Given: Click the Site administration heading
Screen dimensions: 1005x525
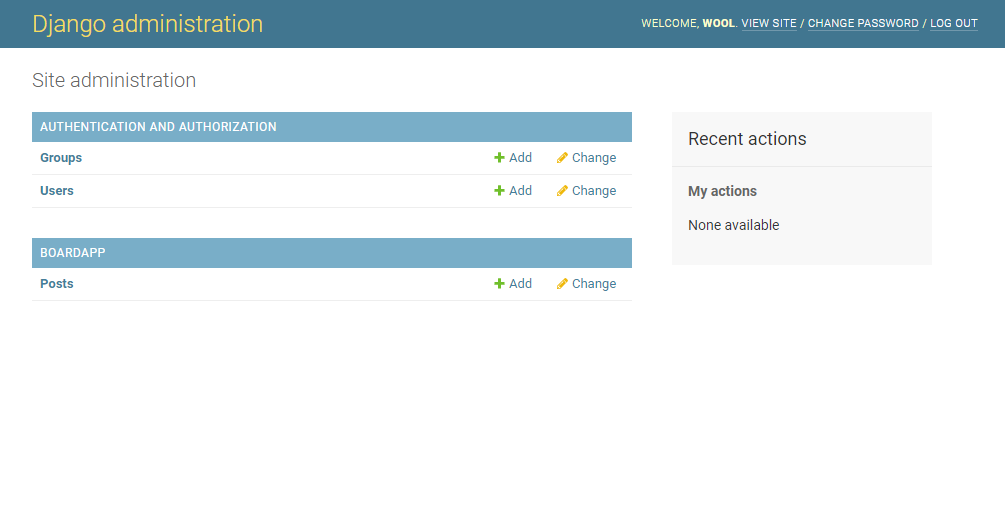Looking at the screenshot, I should point(114,80).
